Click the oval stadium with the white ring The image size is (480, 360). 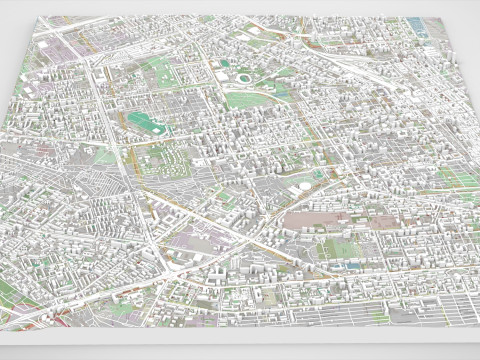tap(245, 79)
